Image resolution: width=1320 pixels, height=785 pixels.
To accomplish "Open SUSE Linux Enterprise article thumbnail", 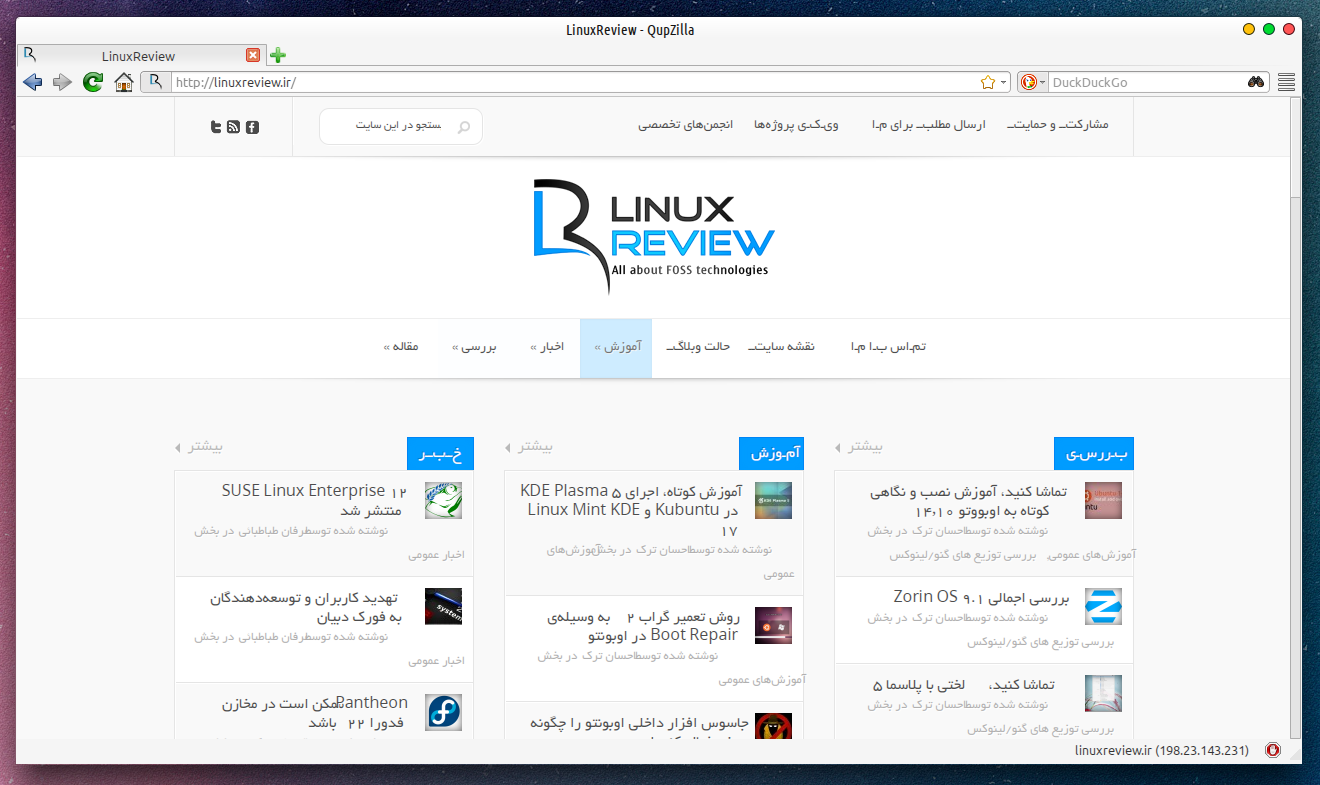I will pyautogui.click(x=443, y=500).
